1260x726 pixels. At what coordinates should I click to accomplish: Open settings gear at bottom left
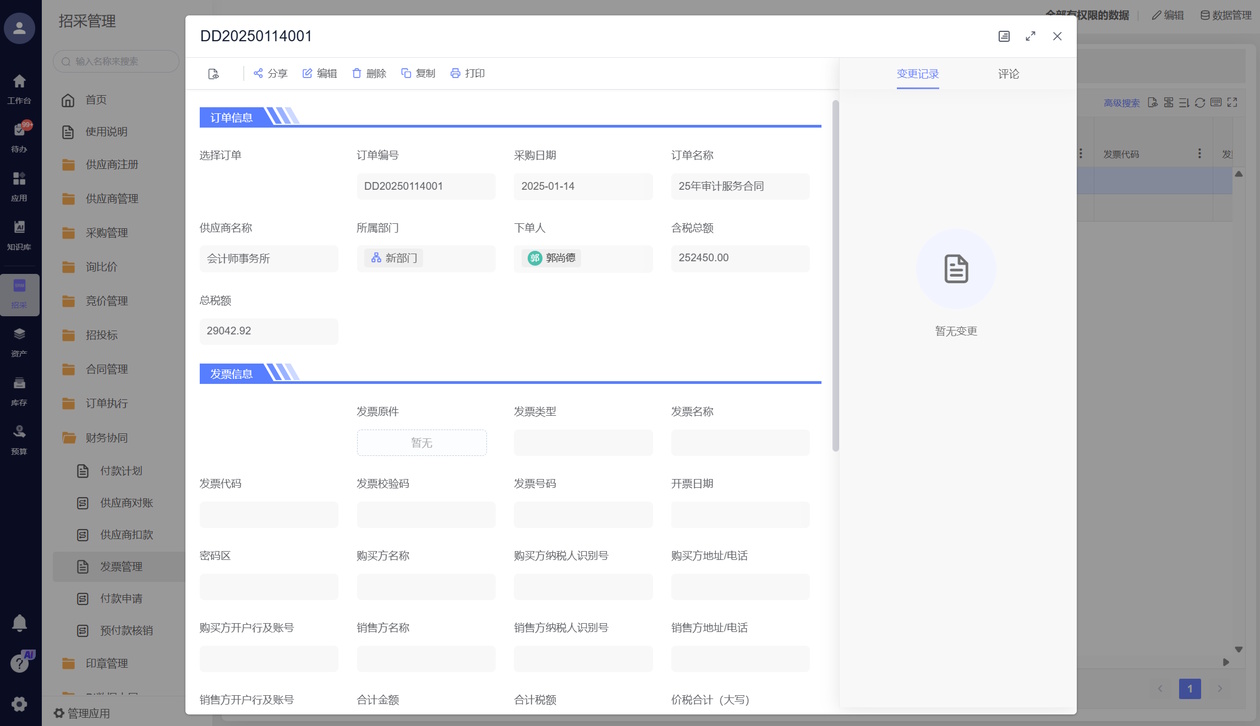coord(19,704)
